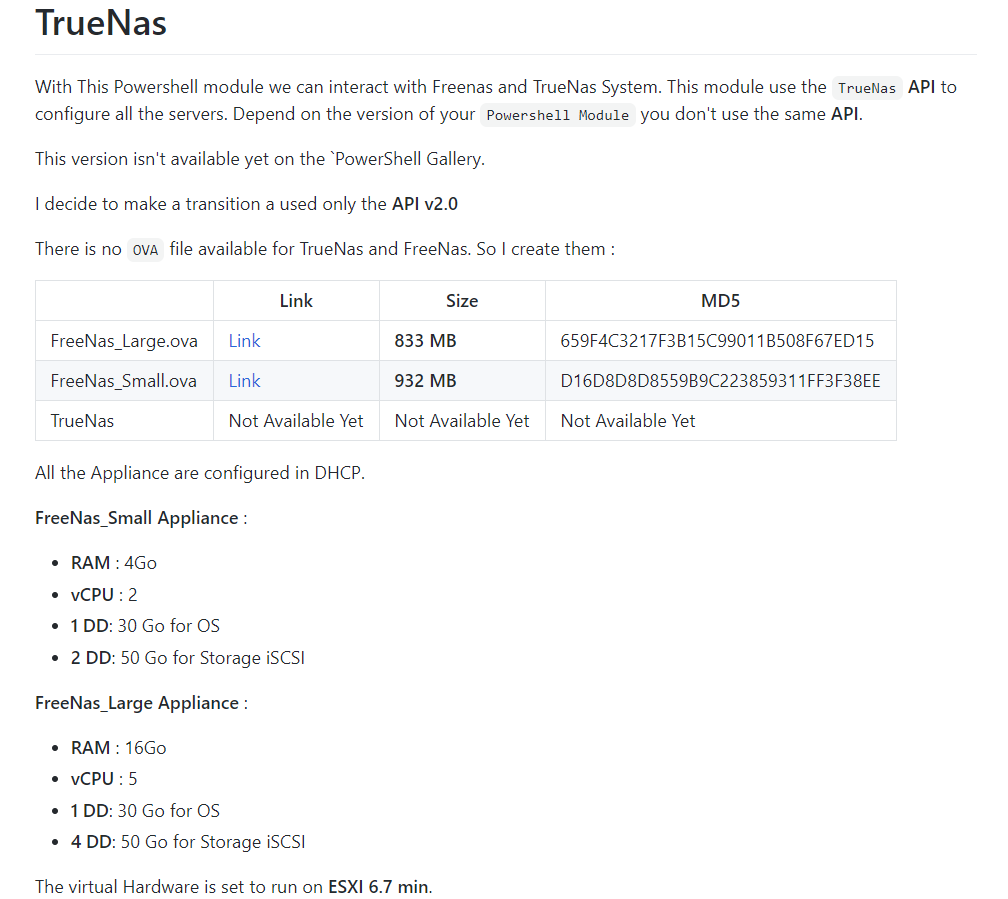This screenshot has height=899, width=1008.
Task: Click 'All the Appliance are configured in DHCP'
Action: (x=200, y=473)
